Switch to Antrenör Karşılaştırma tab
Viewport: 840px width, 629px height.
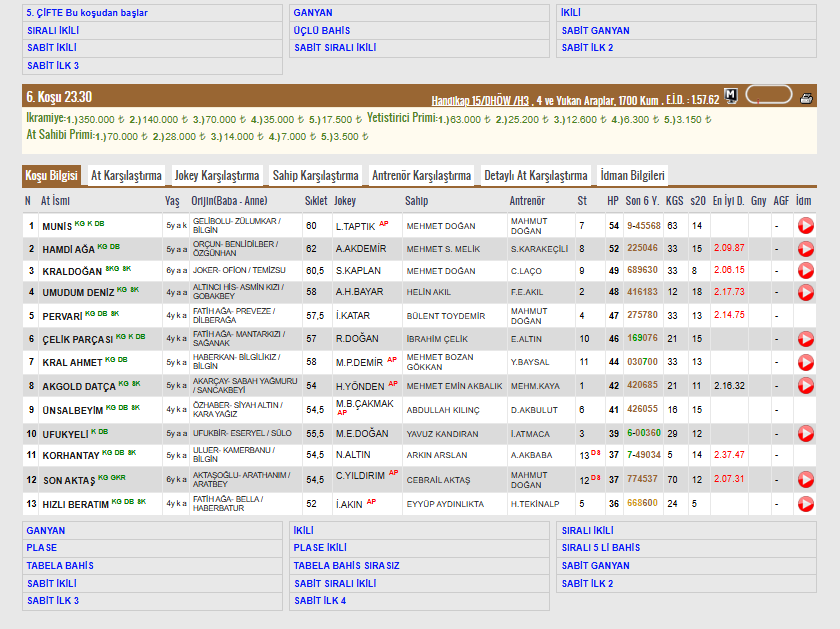[422, 175]
